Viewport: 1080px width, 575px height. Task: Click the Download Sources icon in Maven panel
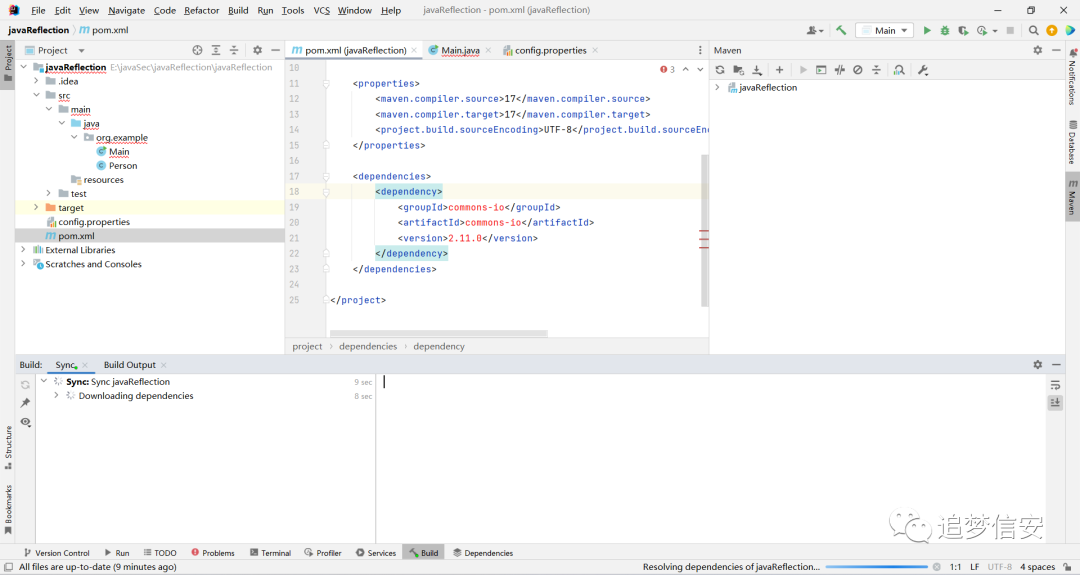[x=757, y=70]
